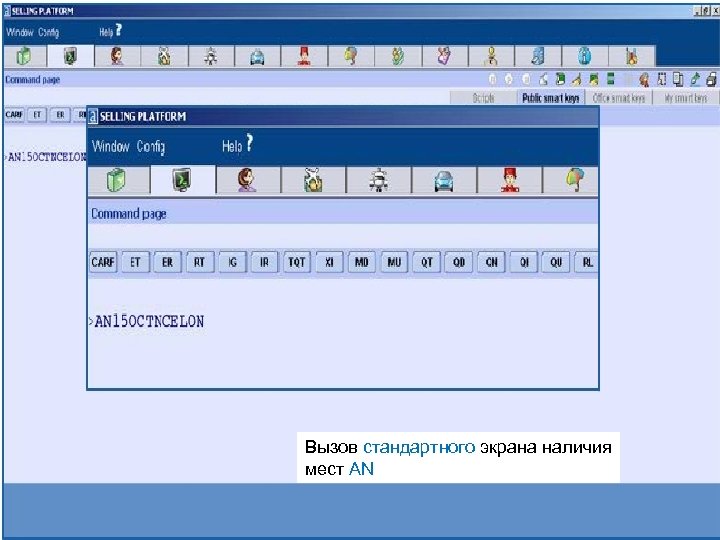This screenshot has width=720, height=540.
Task: Click the XI smart key button
Action: tap(329, 262)
